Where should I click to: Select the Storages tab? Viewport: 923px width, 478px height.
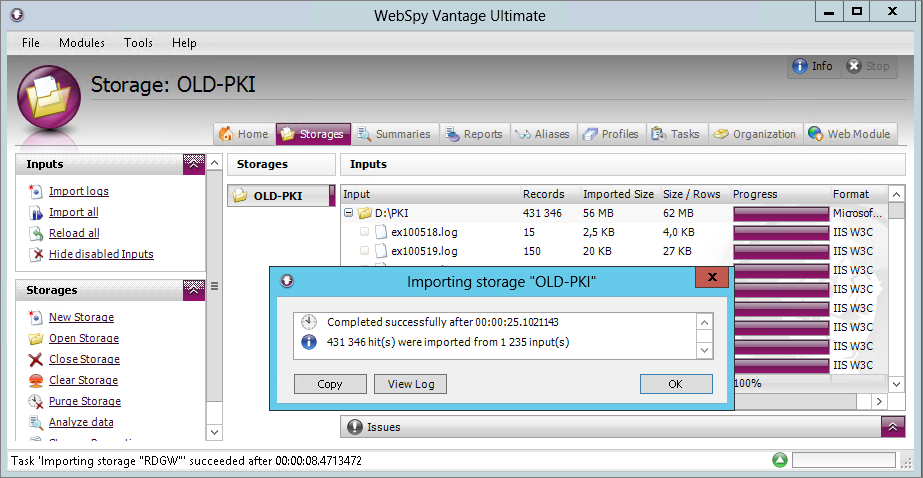tap(313, 134)
